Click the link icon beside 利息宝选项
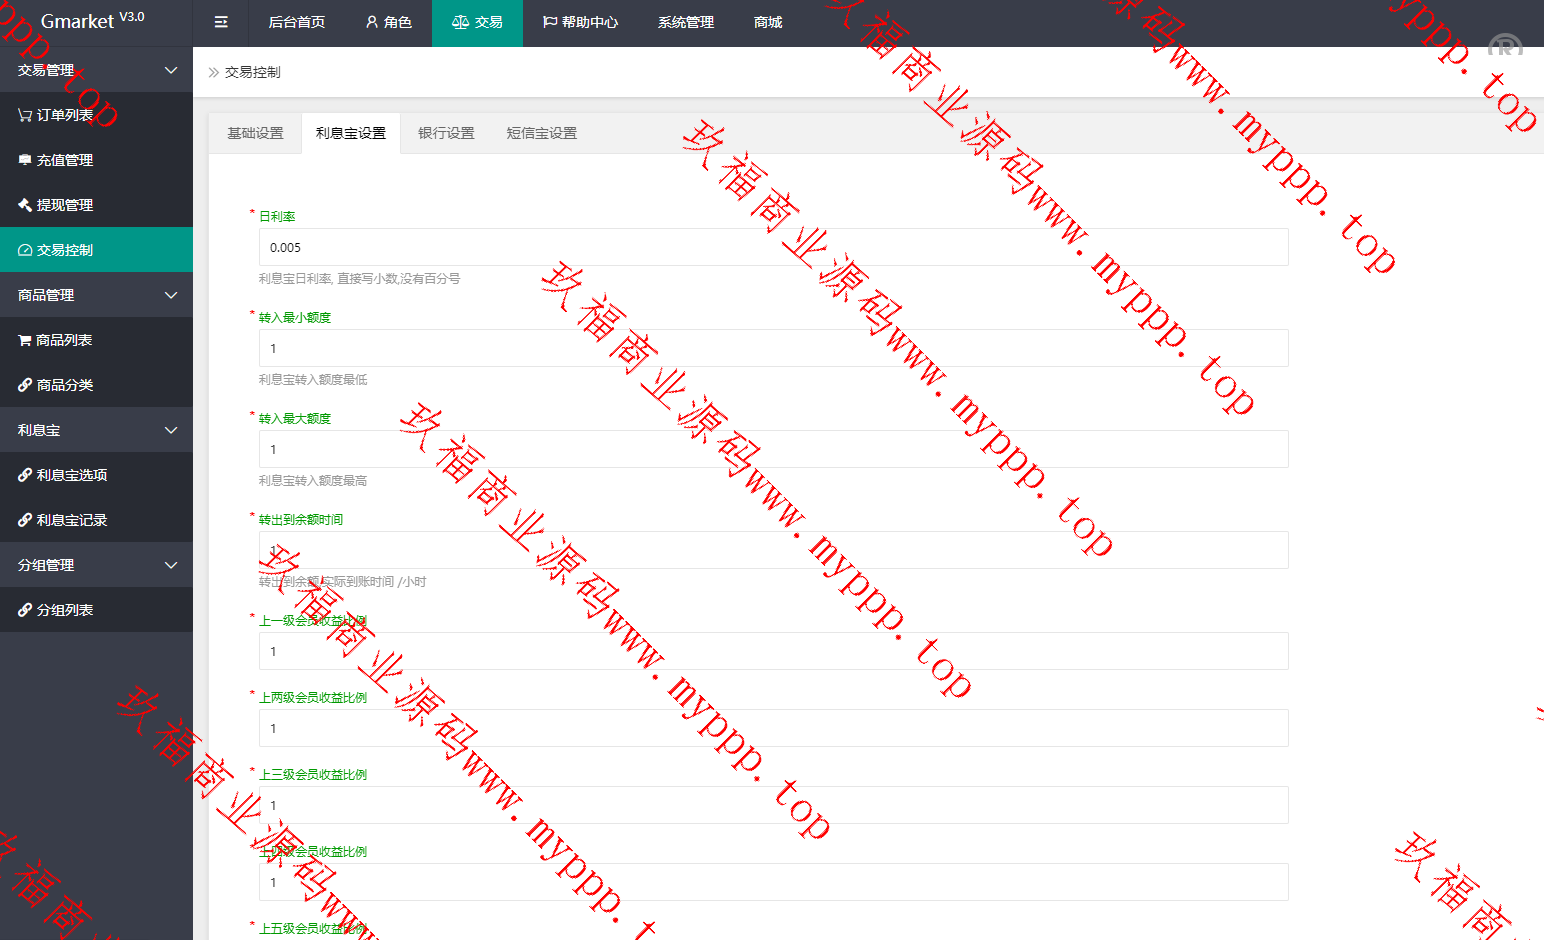The height and width of the screenshot is (940, 1544). pos(25,475)
